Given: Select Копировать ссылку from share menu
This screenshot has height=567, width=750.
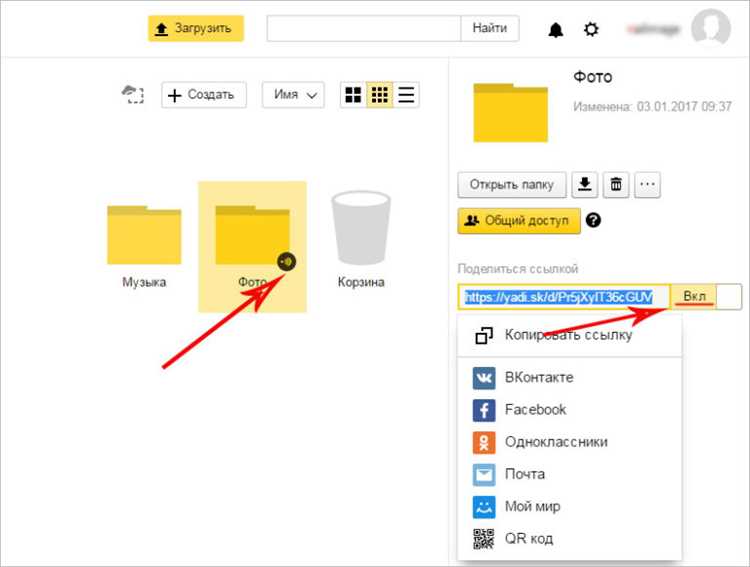Looking at the screenshot, I should pos(568,335).
